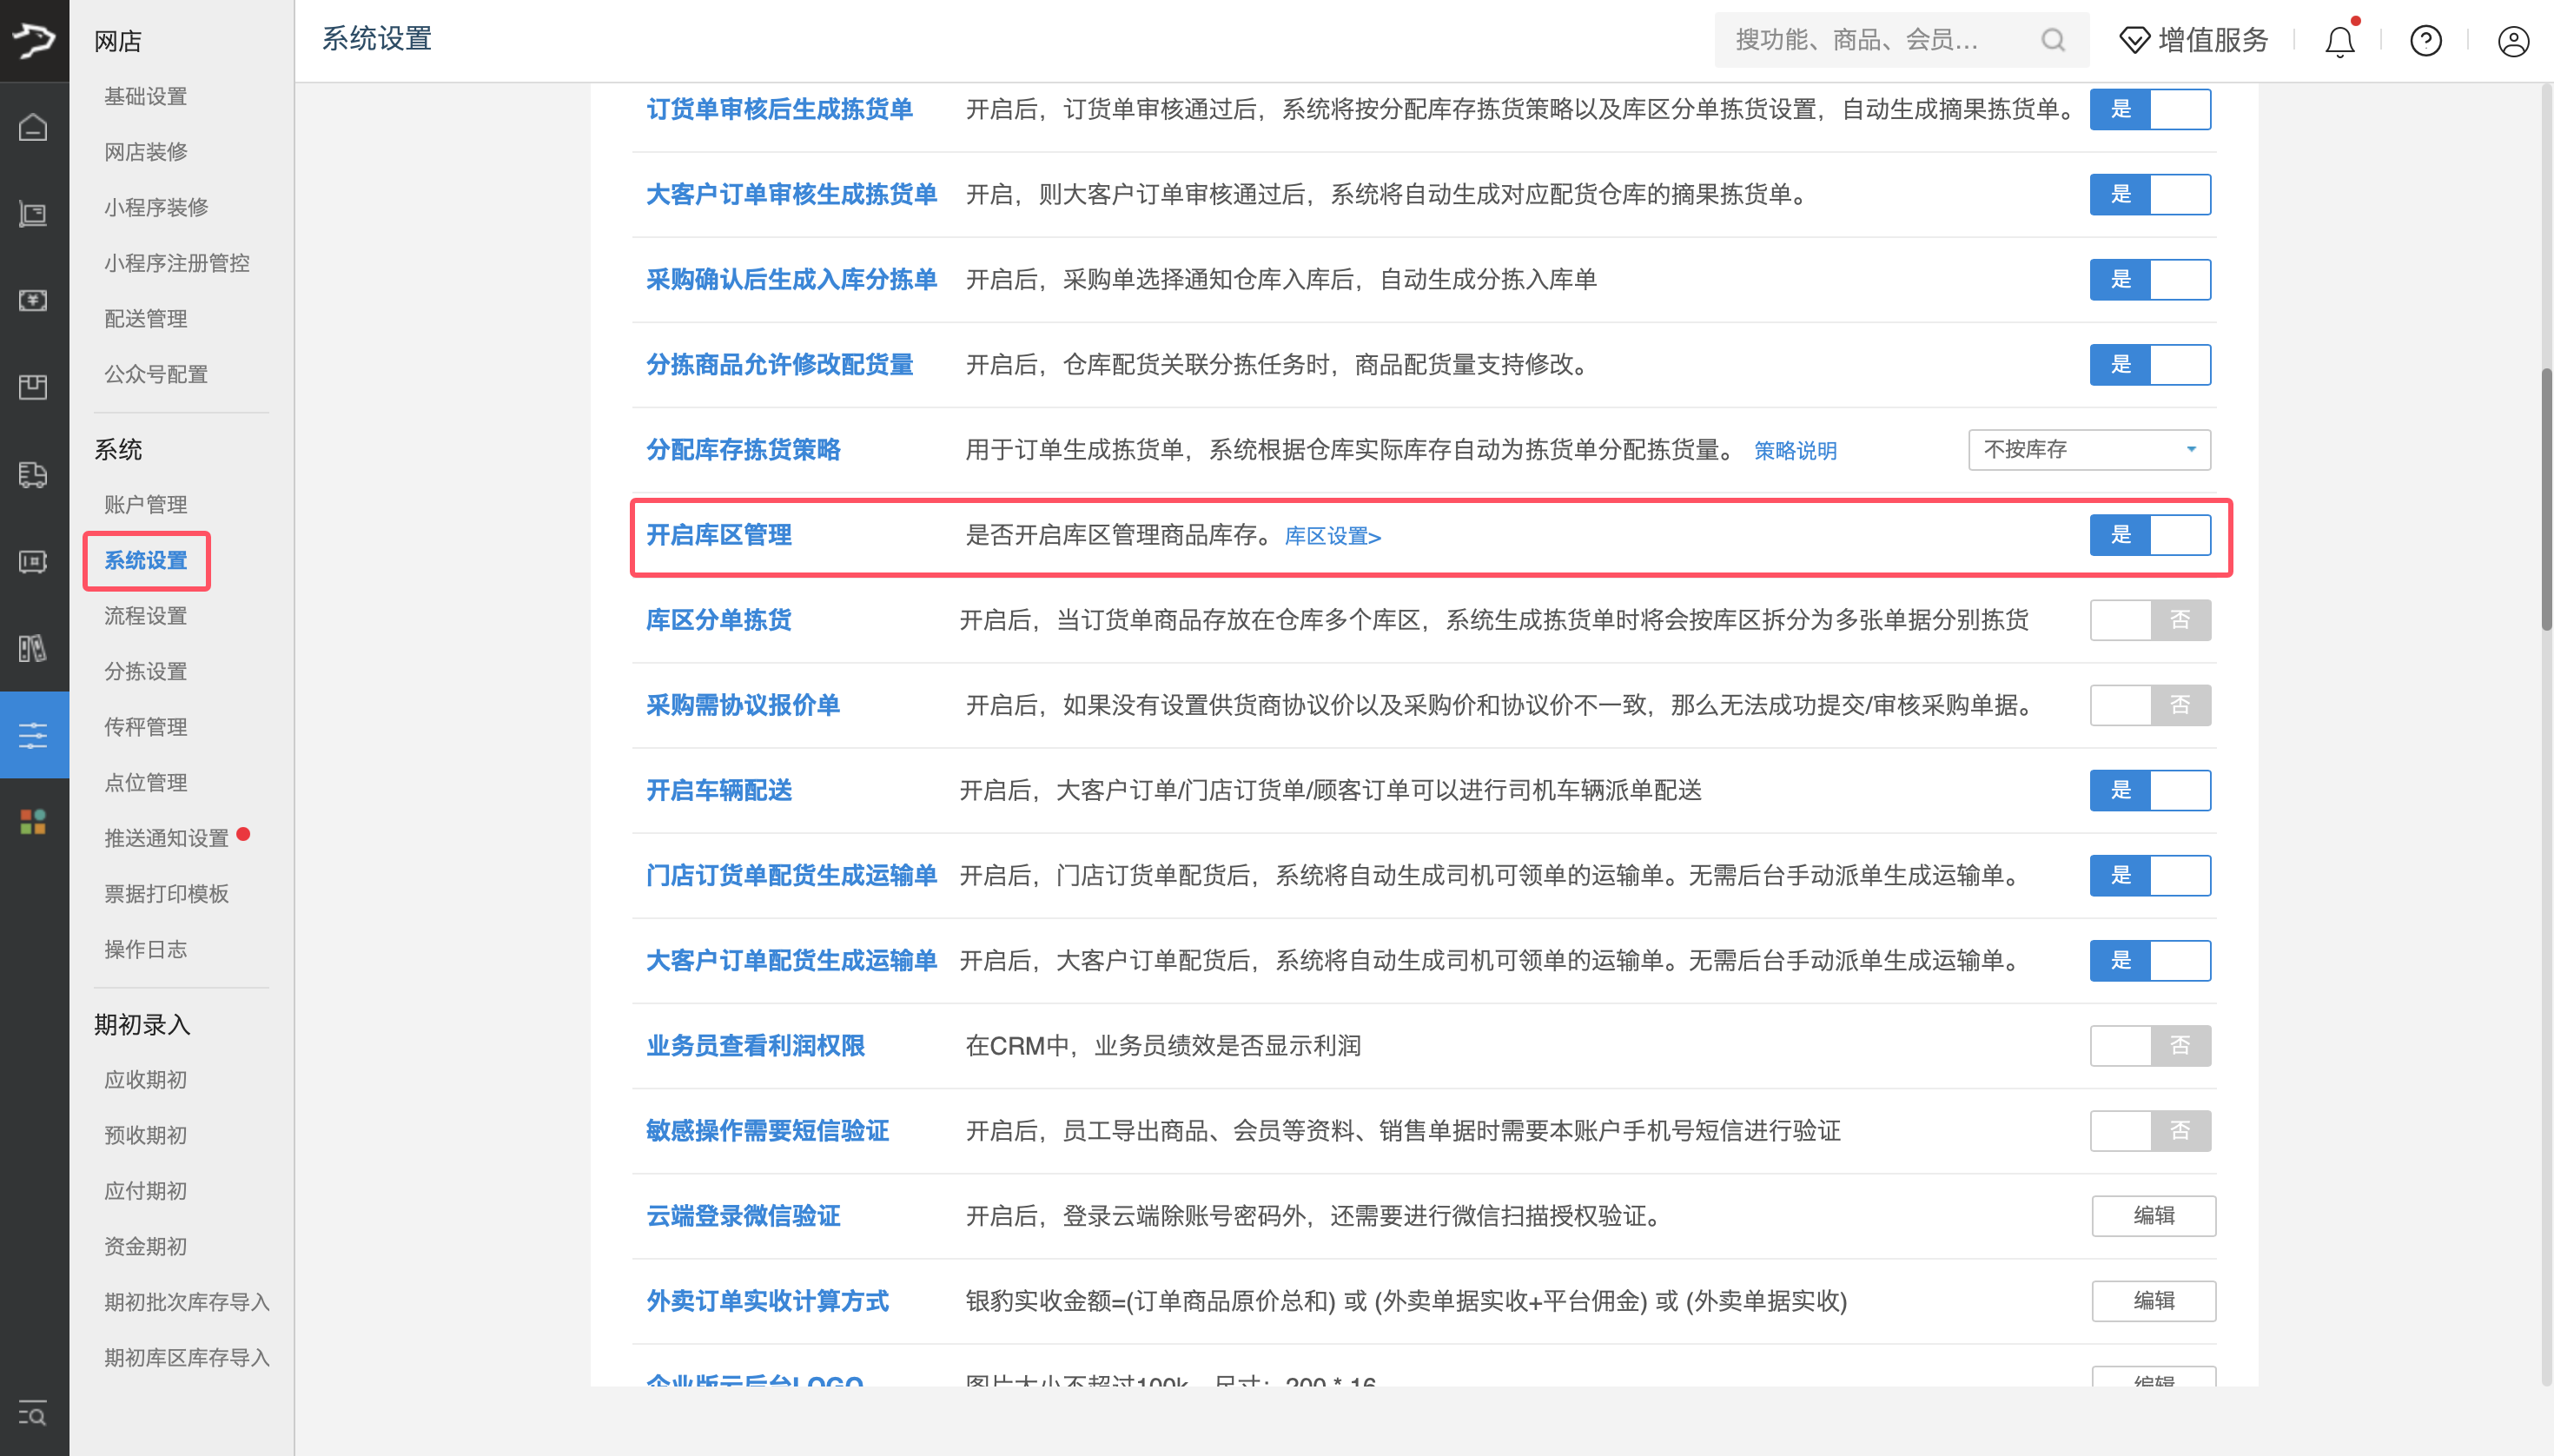Image resolution: width=2554 pixels, height=1456 pixels.
Task: Open the colored apps grid icon
Action: [34, 822]
